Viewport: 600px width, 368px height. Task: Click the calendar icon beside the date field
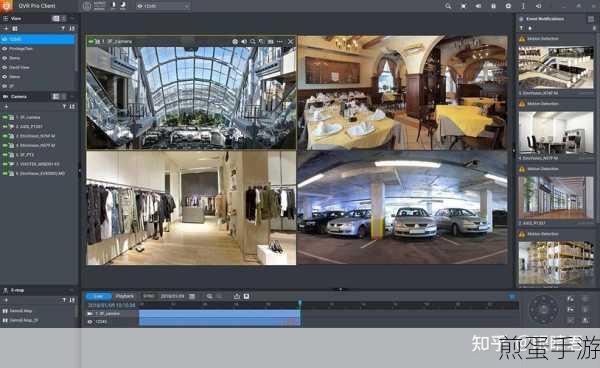click(192, 296)
